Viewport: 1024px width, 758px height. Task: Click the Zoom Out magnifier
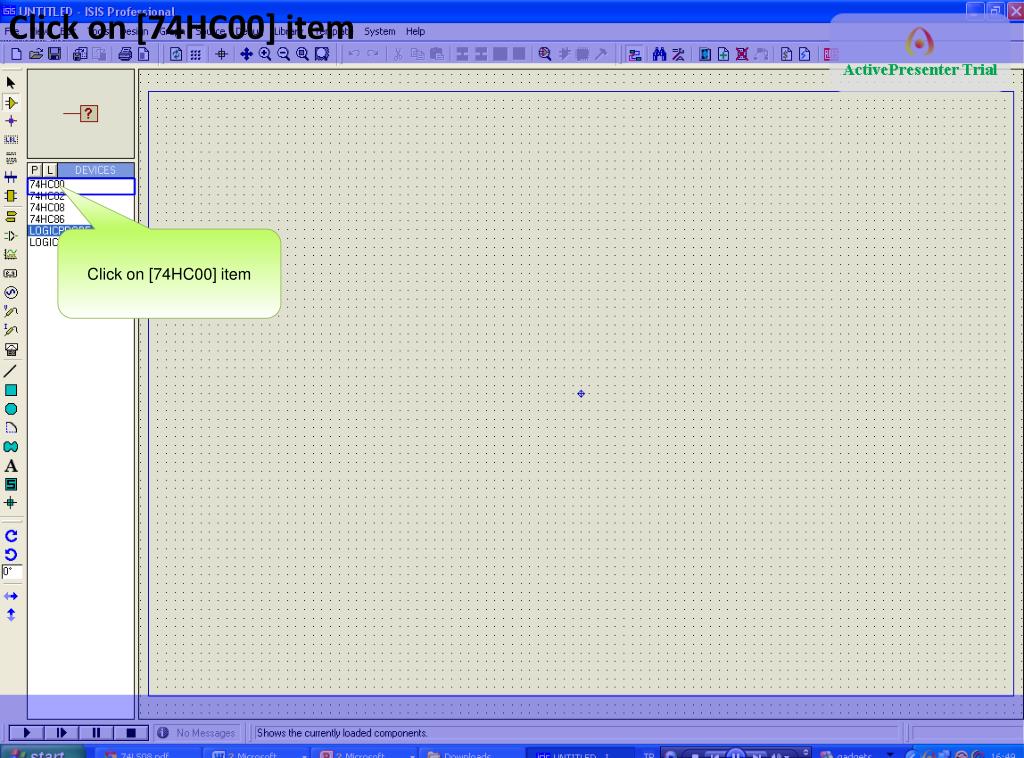pos(283,54)
